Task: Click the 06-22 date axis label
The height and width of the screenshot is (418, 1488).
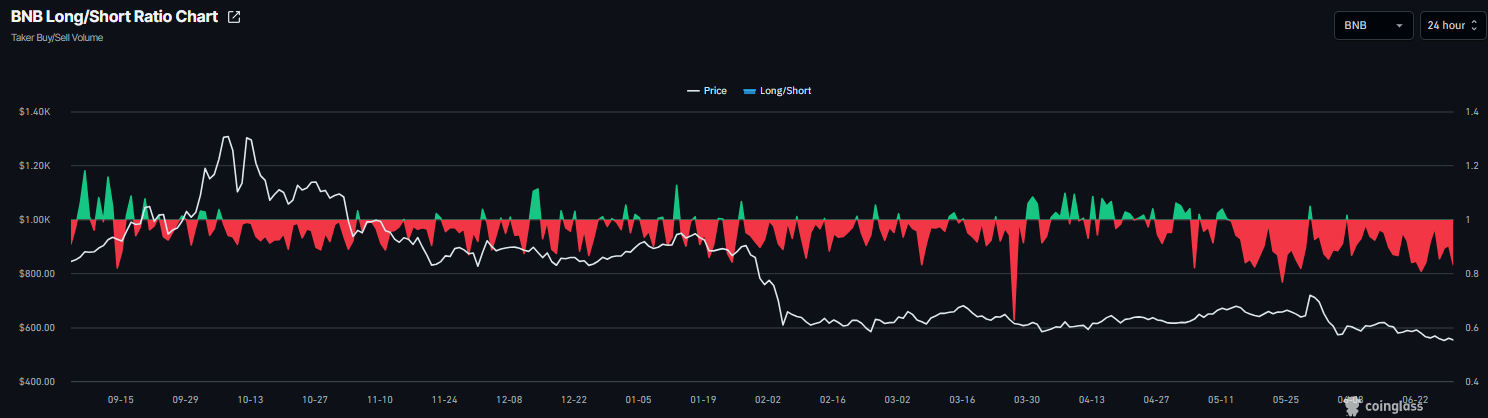Action: point(1415,399)
